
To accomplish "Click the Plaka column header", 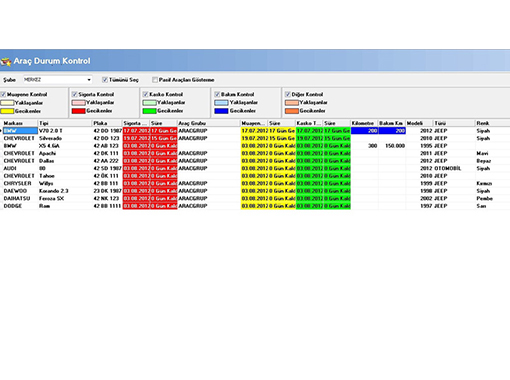I will tap(107, 123).
